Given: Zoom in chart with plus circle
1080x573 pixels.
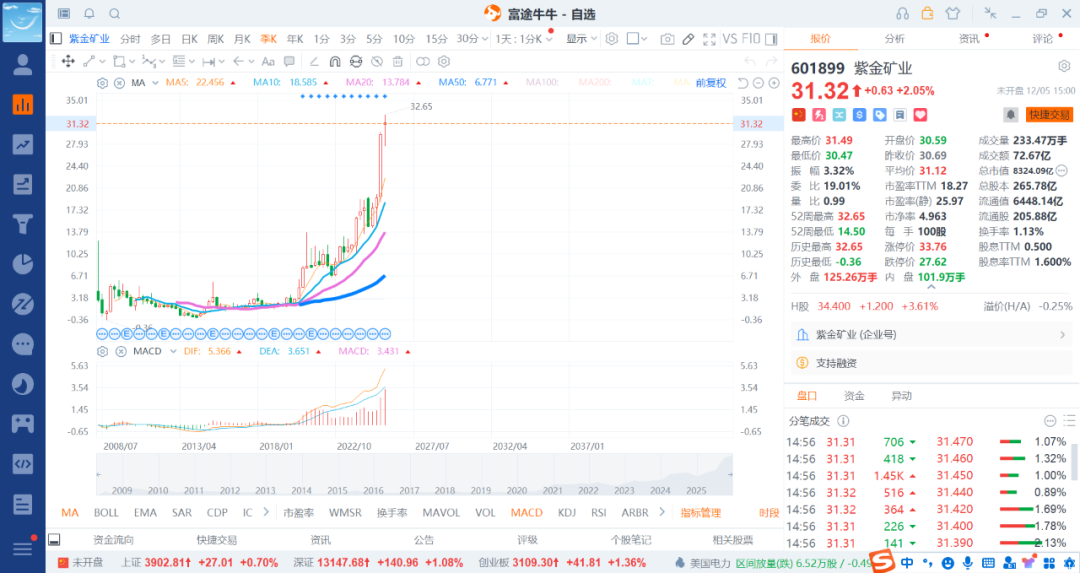Looking at the screenshot, I should click(x=774, y=83).
